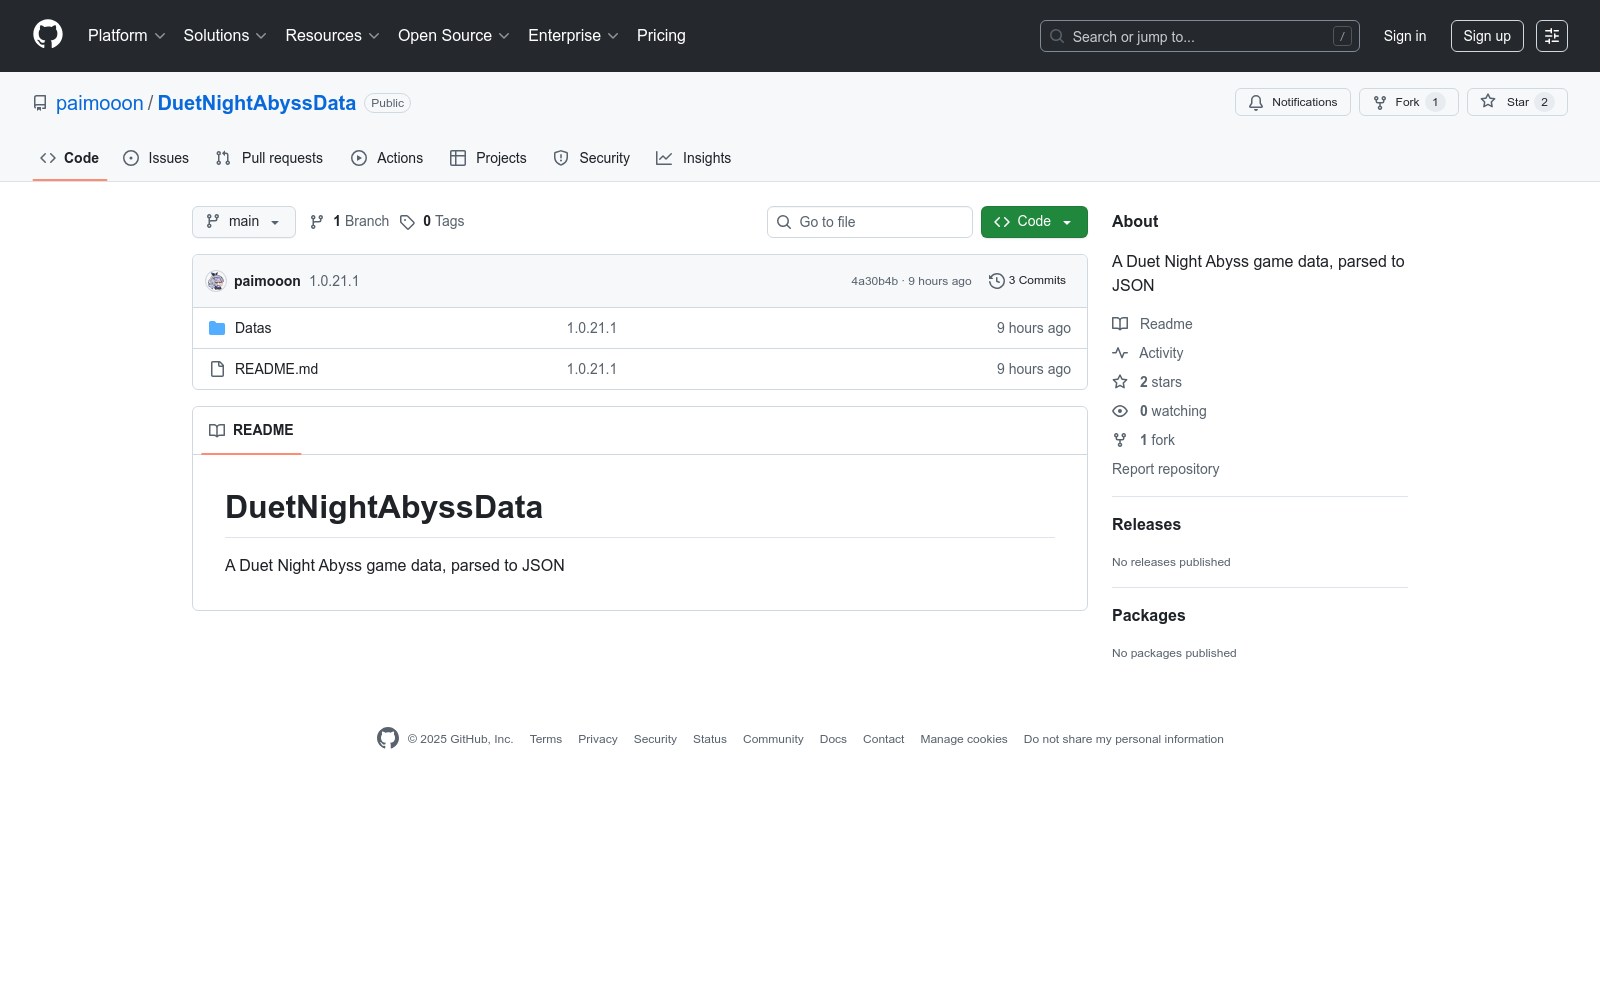This screenshot has height=1000, width=1600.
Task: View the 0 Tags list
Action: click(433, 222)
